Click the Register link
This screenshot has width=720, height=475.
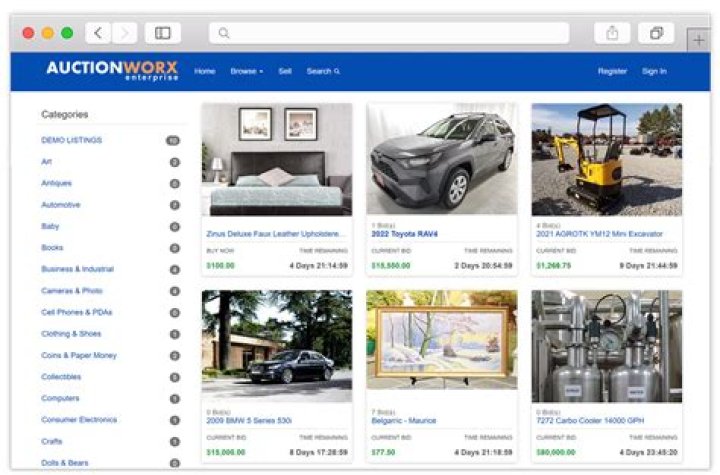point(612,72)
